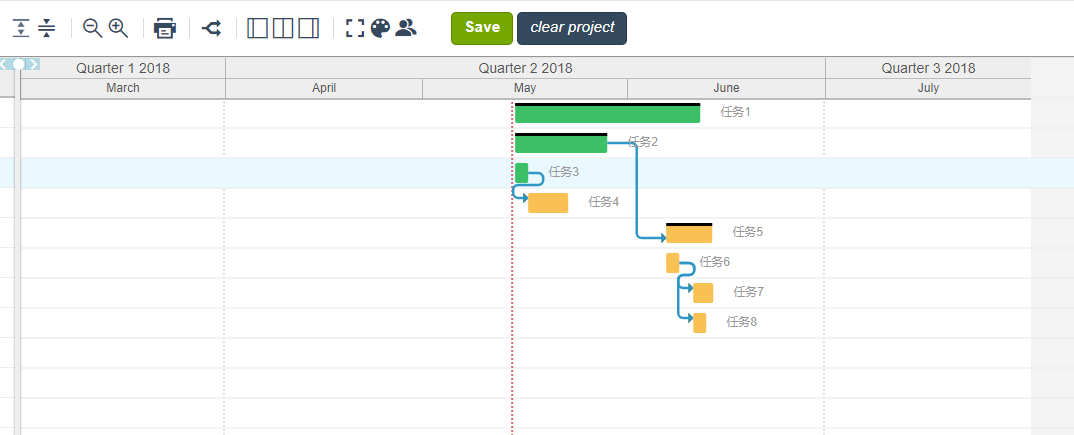Image resolution: width=1074 pixels, height=435 pixels.
Task: Toggle the critical path display
Action: pos(212,28)
